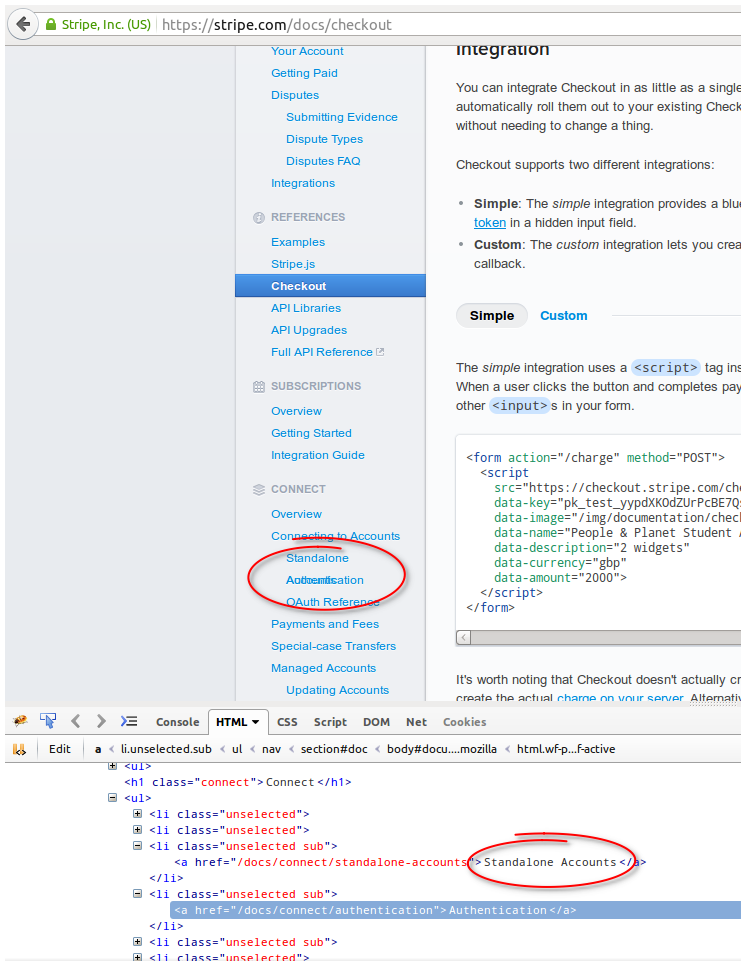The width and height of the screenshot is (746, 966).
Task: Open the Integrations sidebar link
Action: [x=303, y=184]
